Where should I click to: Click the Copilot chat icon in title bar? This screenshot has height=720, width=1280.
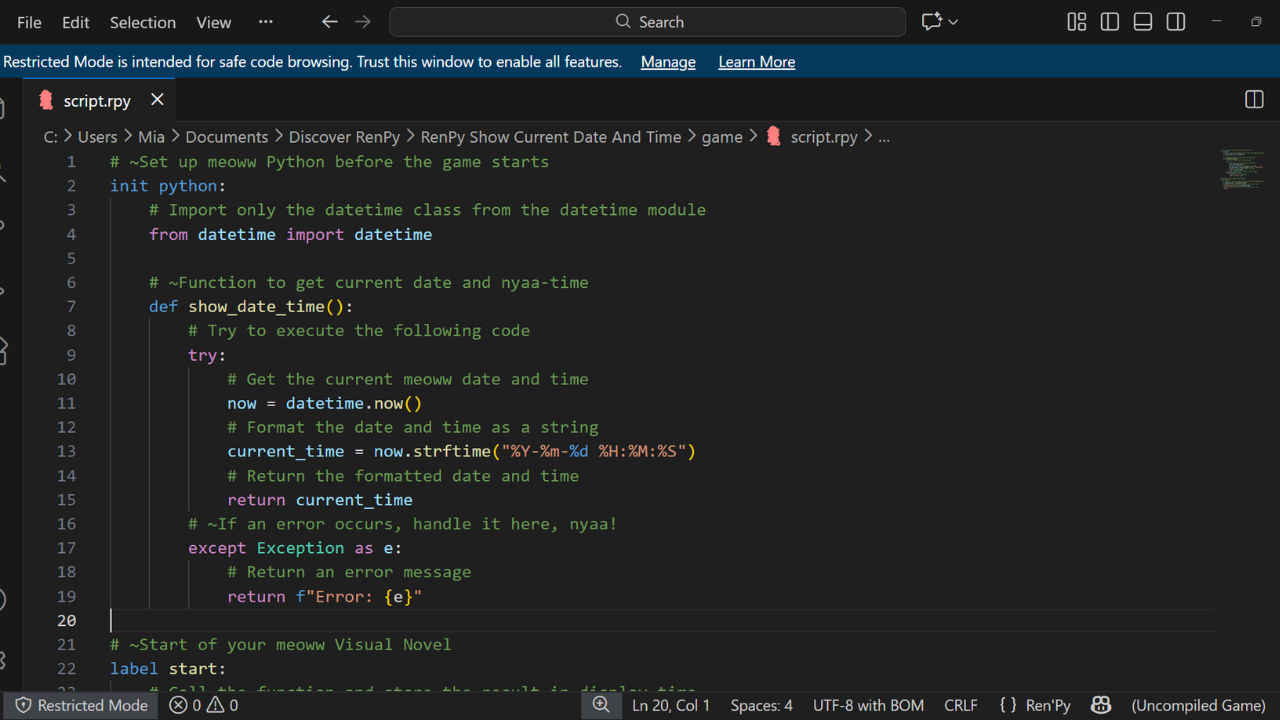tap(932, 22)
